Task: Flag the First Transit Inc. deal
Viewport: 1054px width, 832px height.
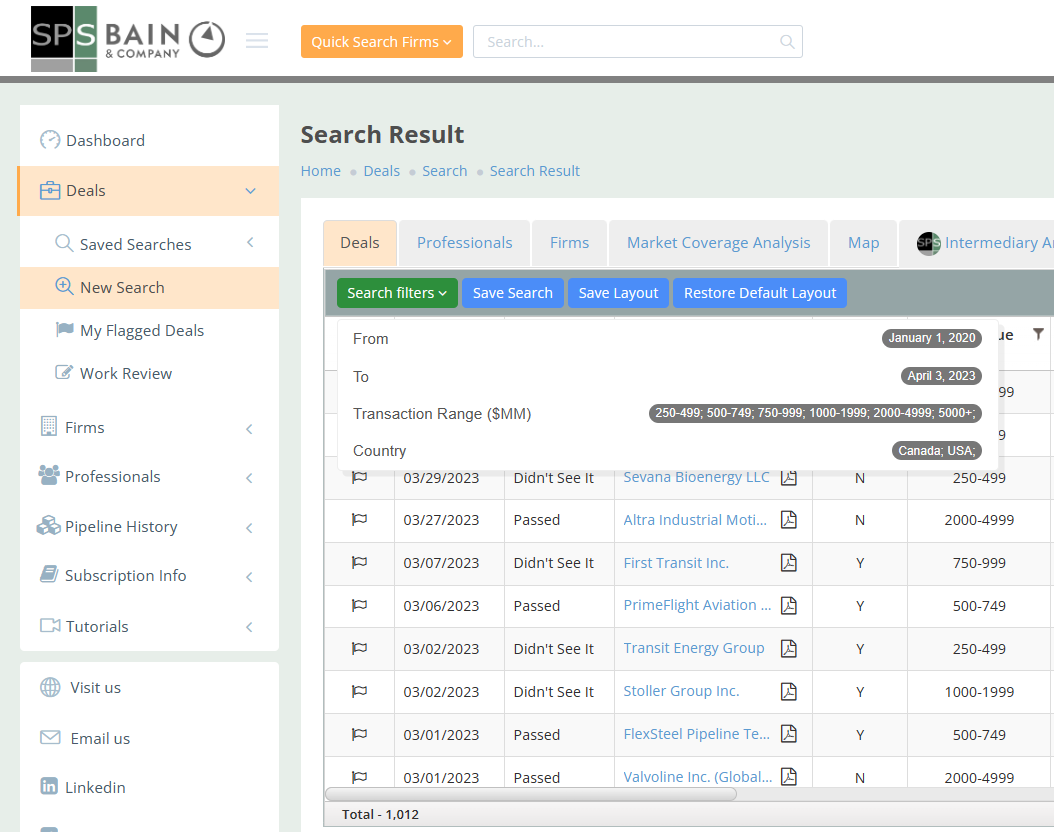Action: point(360,563)
